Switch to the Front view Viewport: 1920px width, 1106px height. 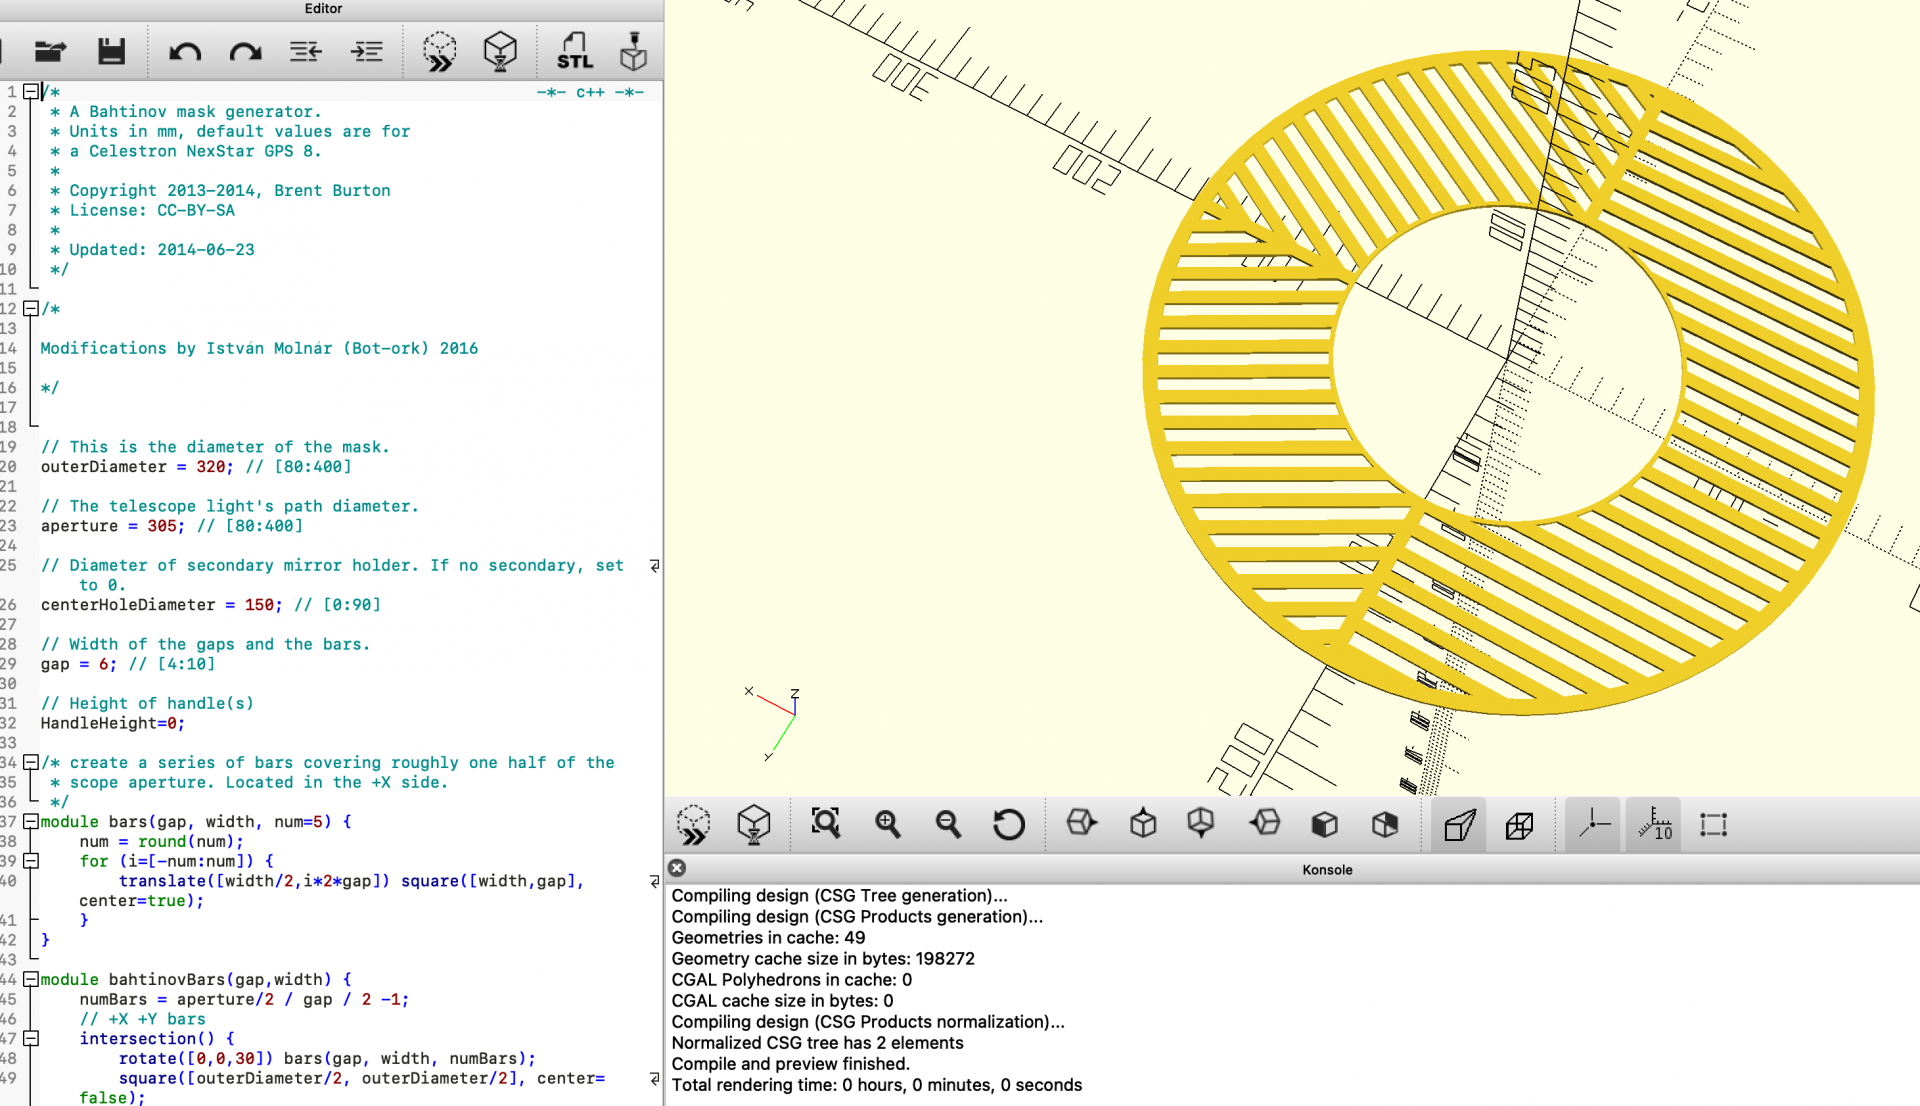click(1325, 824)
